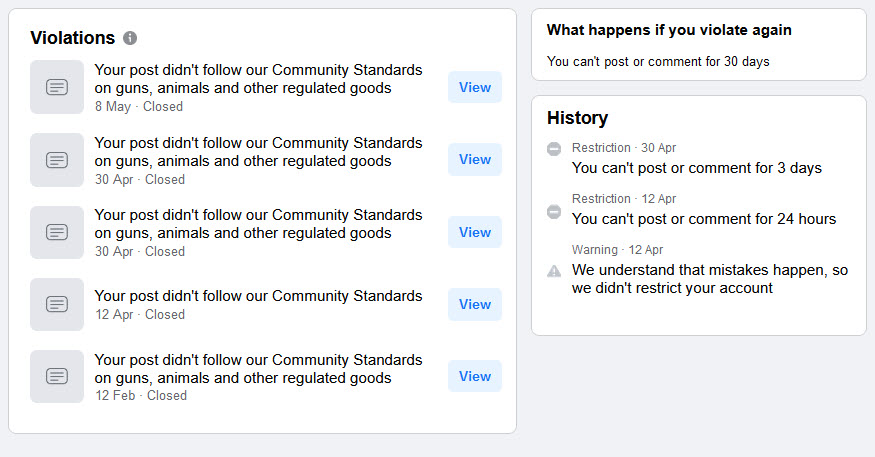
Task: Click restriction icon for 24 hours entry
Action: (x=554, y=211)
